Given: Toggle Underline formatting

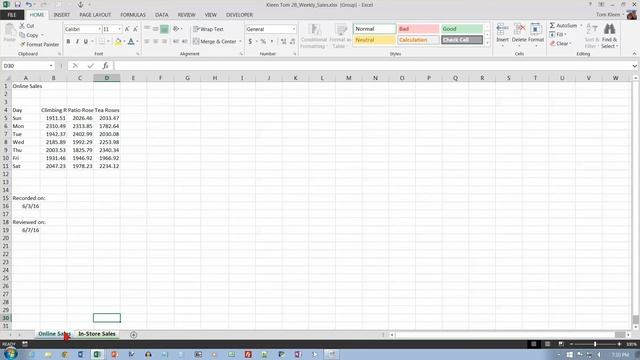Looking at the screenshot, I should (x=86, y=41).
